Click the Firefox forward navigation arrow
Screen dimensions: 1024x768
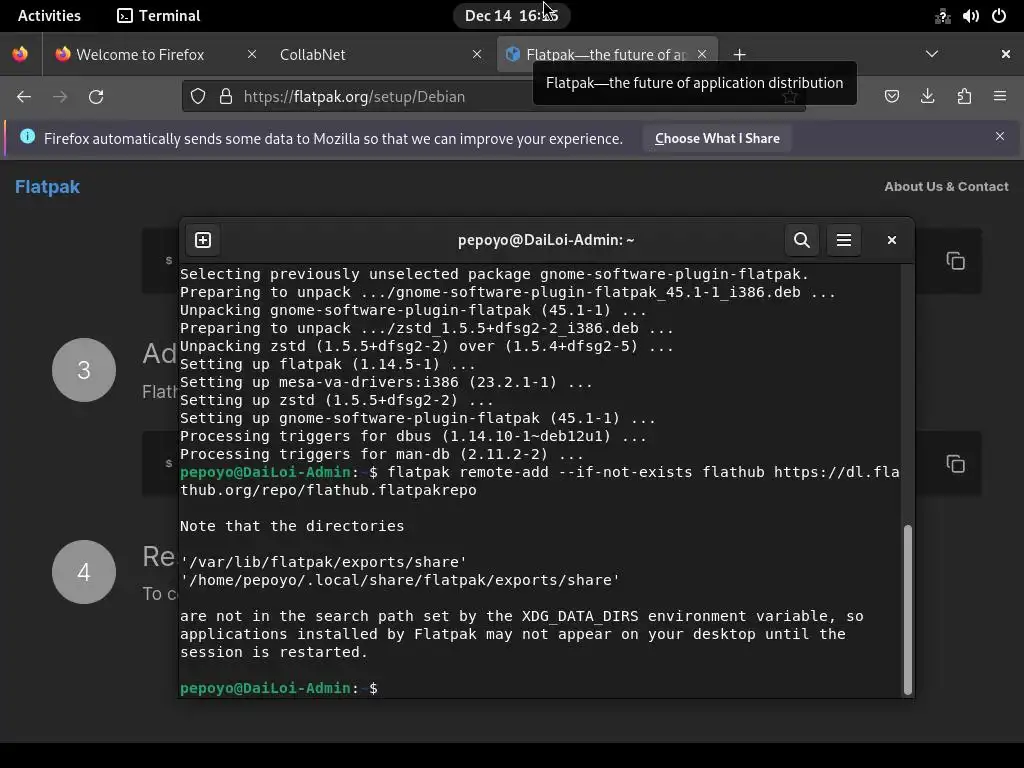tap(60, 97)
